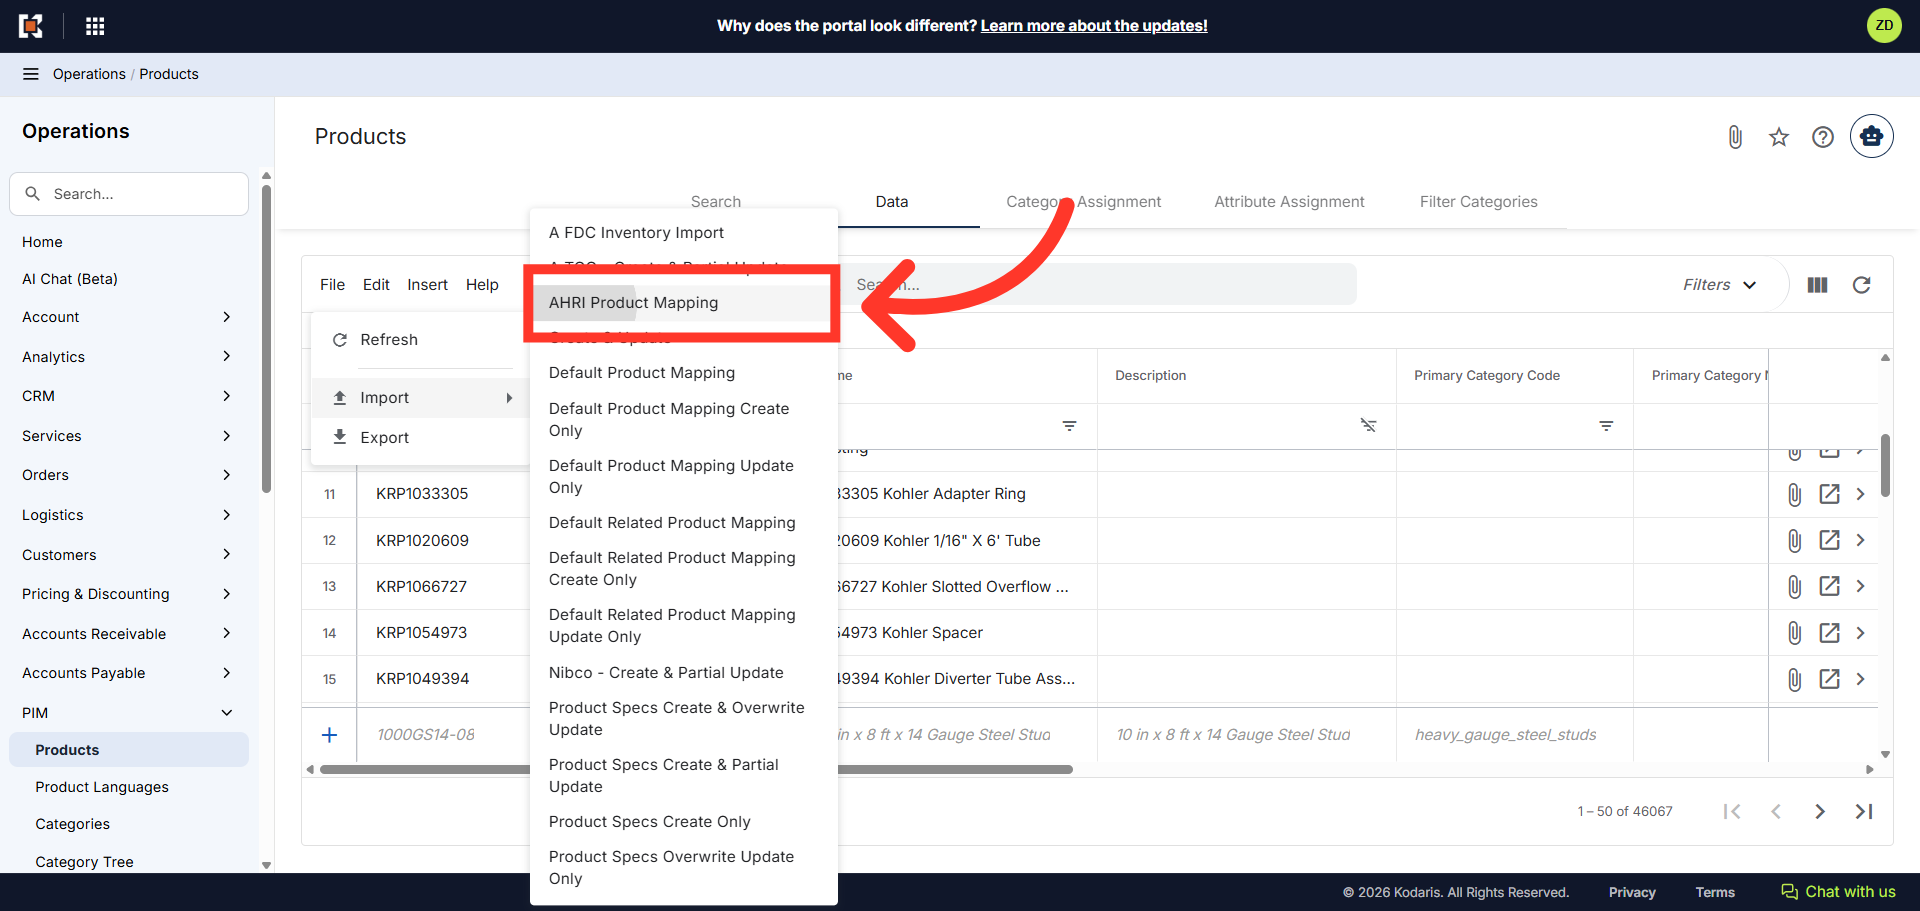The width and height of the screenshot is (1920, 911).
Task: Open KRP1049394 in new window
Action: (x=1829, y=679)
